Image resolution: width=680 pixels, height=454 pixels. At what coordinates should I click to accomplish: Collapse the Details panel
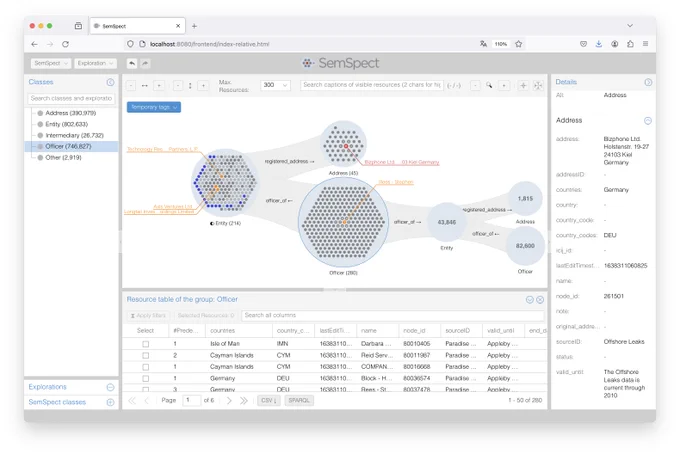coord(648,82)
